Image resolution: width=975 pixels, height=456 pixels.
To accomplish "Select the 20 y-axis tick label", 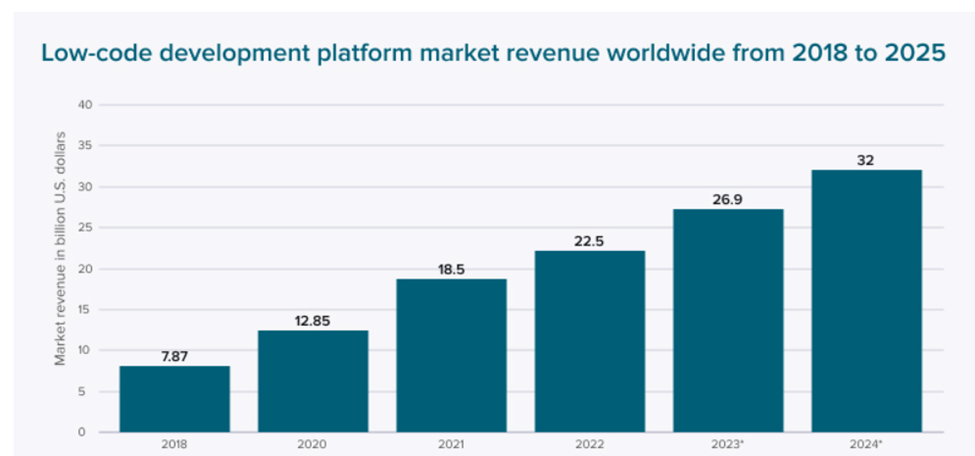I will click(85, 269).
